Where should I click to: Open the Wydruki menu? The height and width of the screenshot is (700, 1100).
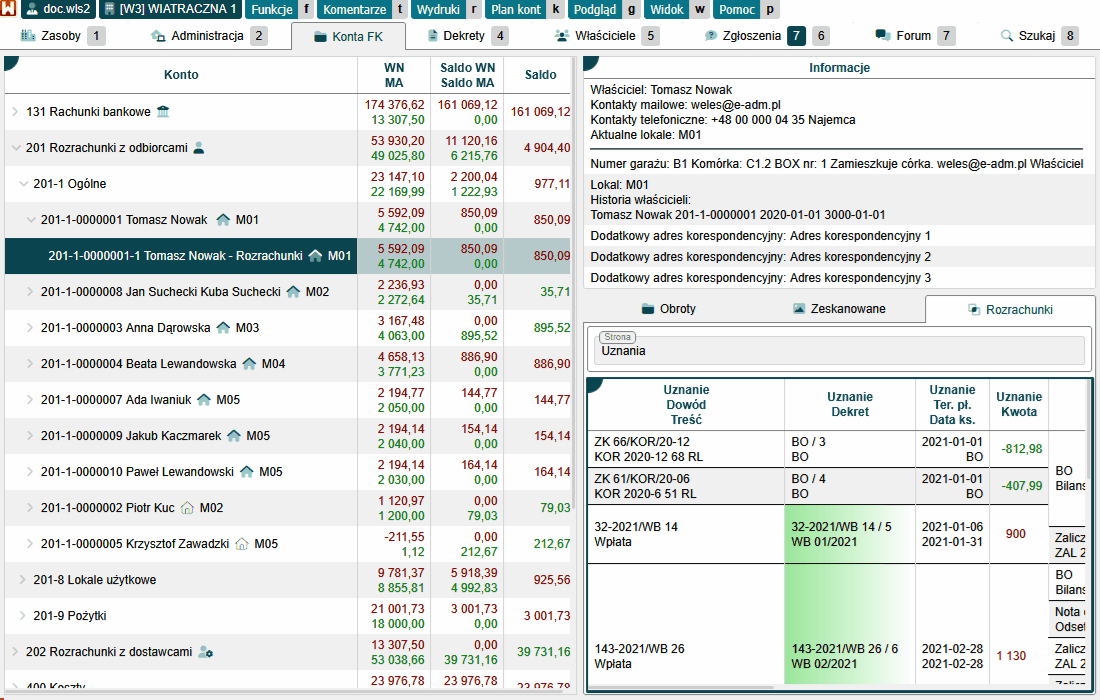pos(437,10)
